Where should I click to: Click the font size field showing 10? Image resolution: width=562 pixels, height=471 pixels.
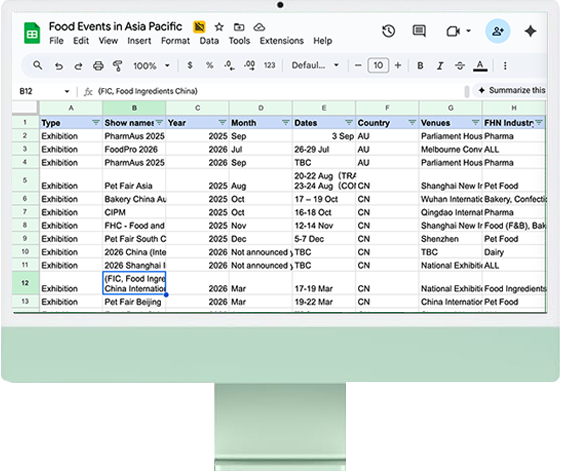click(378, 66)
